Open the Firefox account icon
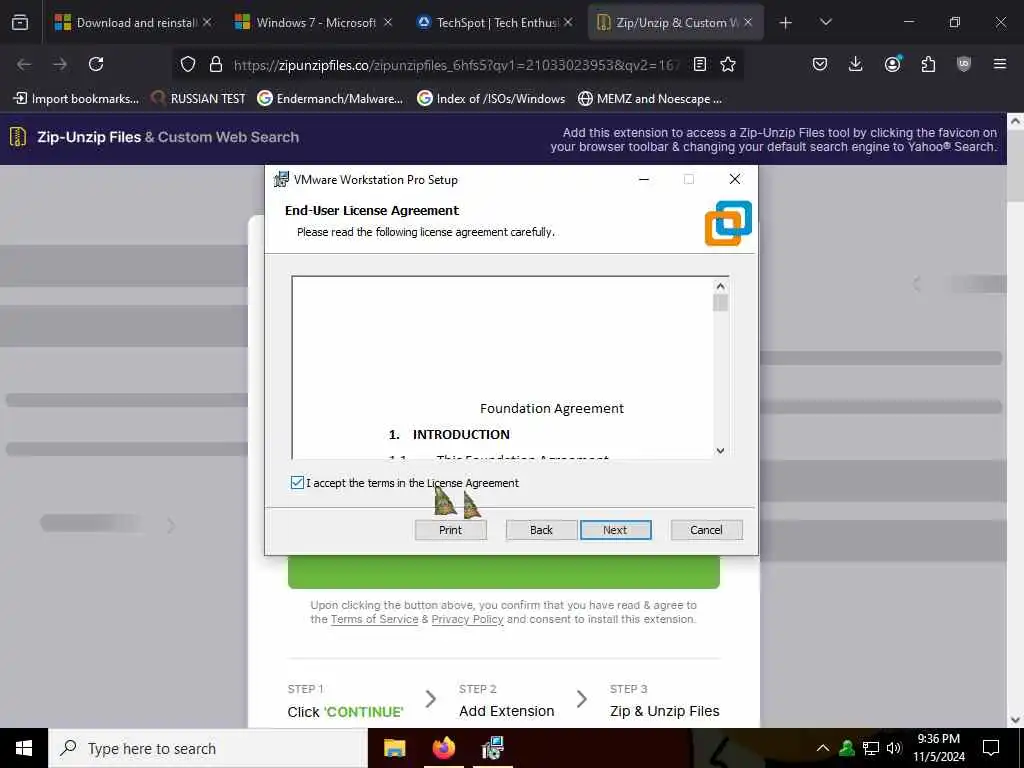 click(892, 64)
